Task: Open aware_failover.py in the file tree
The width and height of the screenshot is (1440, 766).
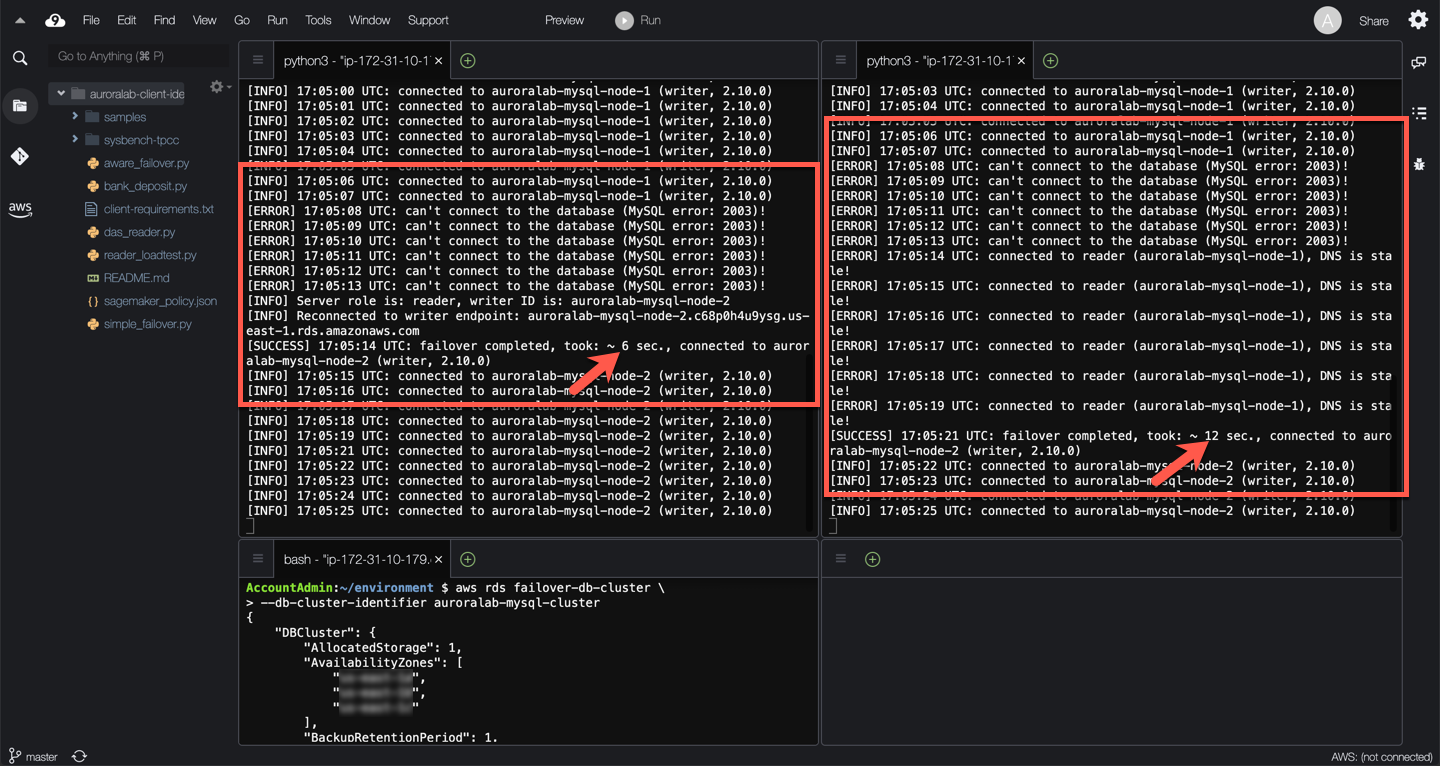Action: [x=146, y=163]
